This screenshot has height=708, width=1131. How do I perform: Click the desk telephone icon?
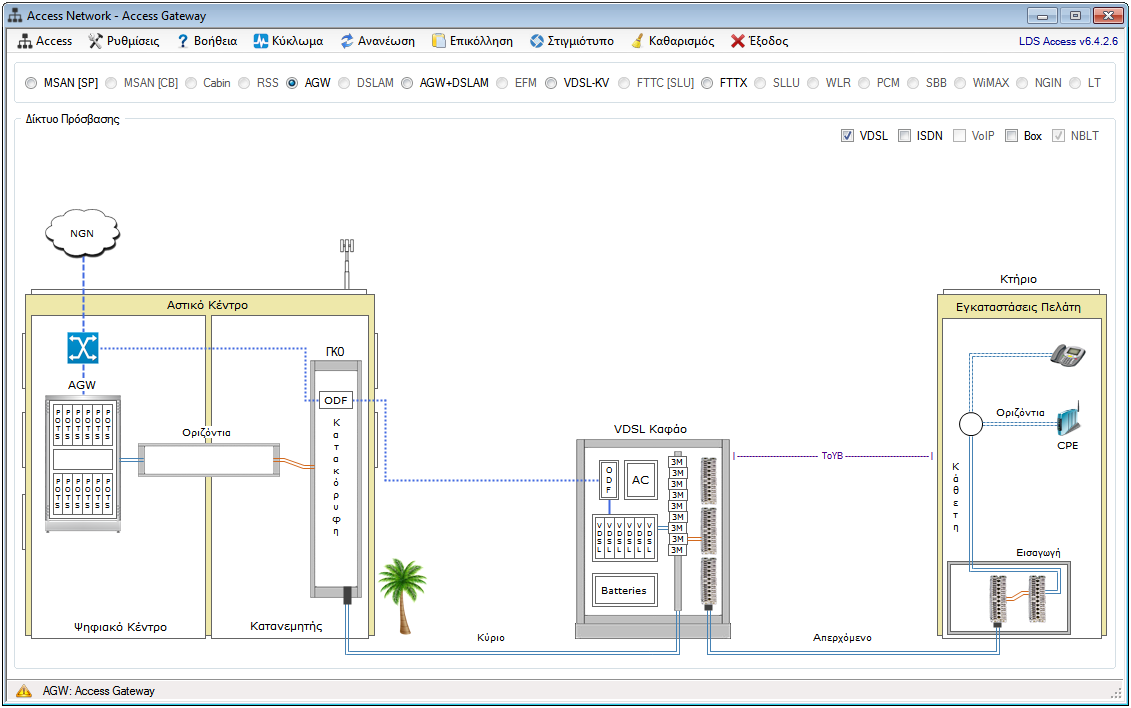click(x=1067, y=354)
